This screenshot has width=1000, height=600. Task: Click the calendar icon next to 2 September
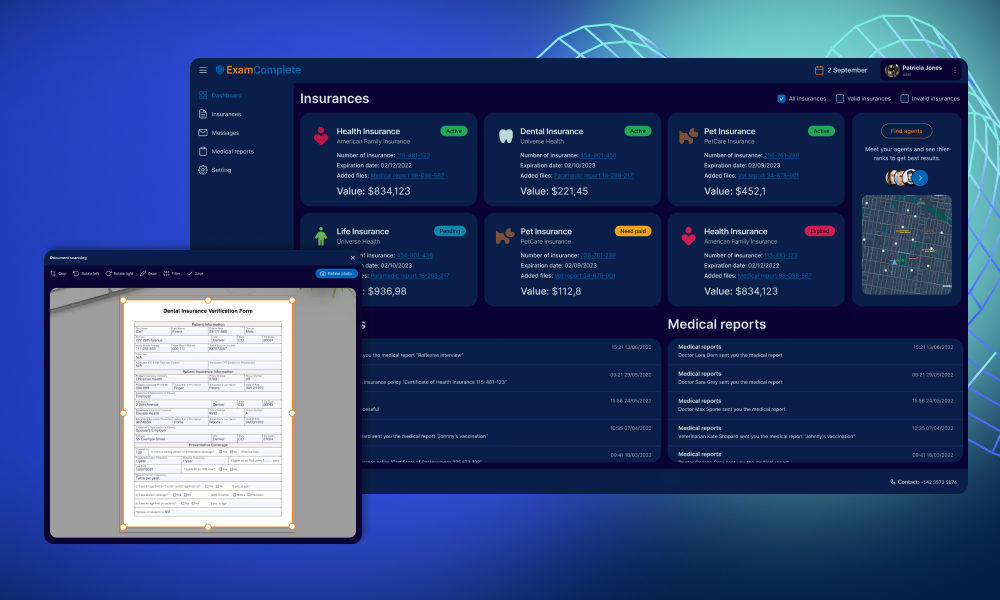click(x=819, y=70)
